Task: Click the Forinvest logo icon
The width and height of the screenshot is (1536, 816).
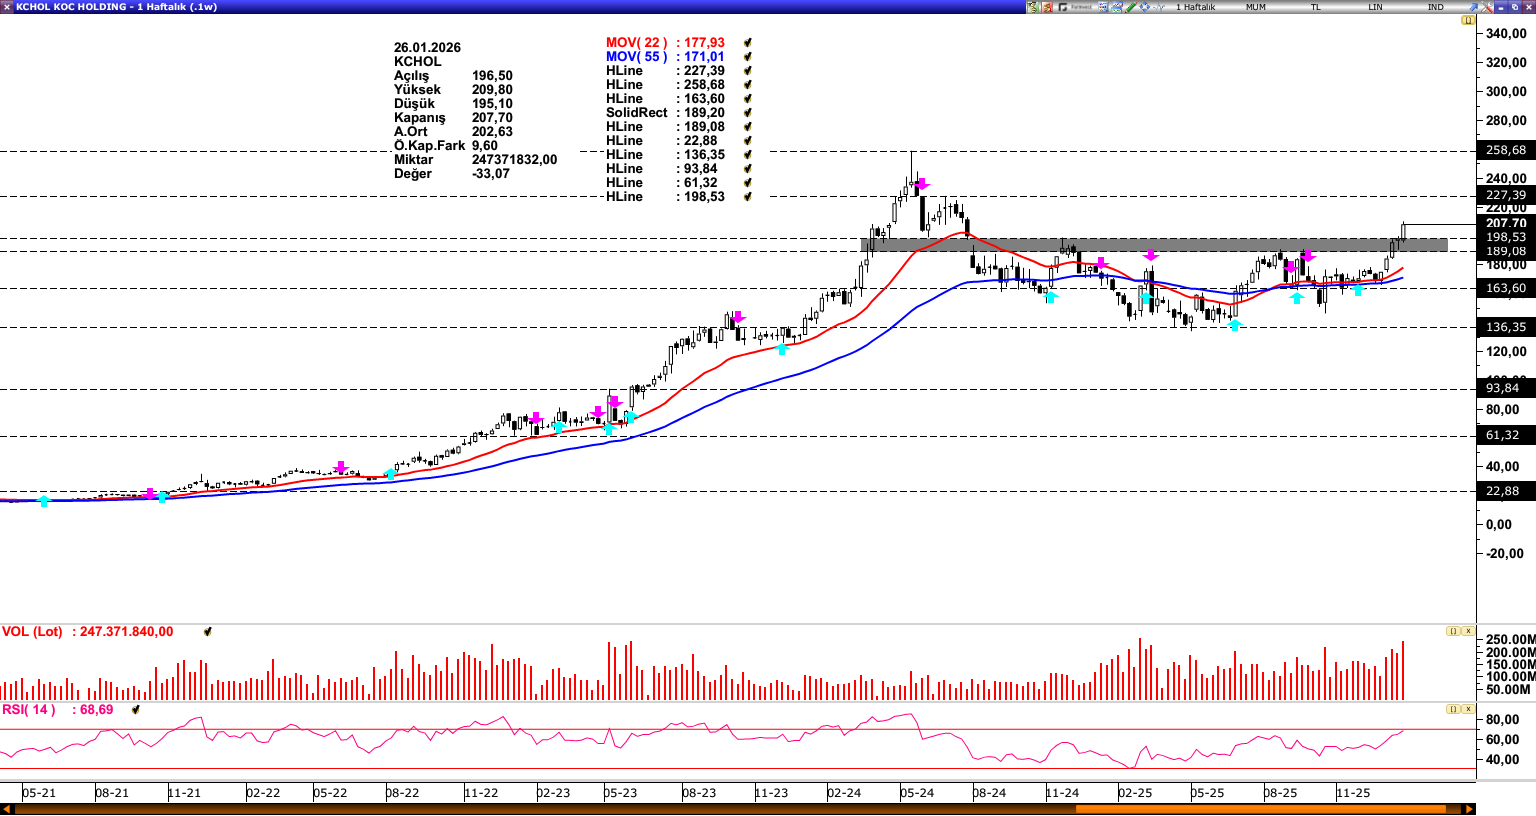Action: pyautogui.click(x=1075, y=7)
